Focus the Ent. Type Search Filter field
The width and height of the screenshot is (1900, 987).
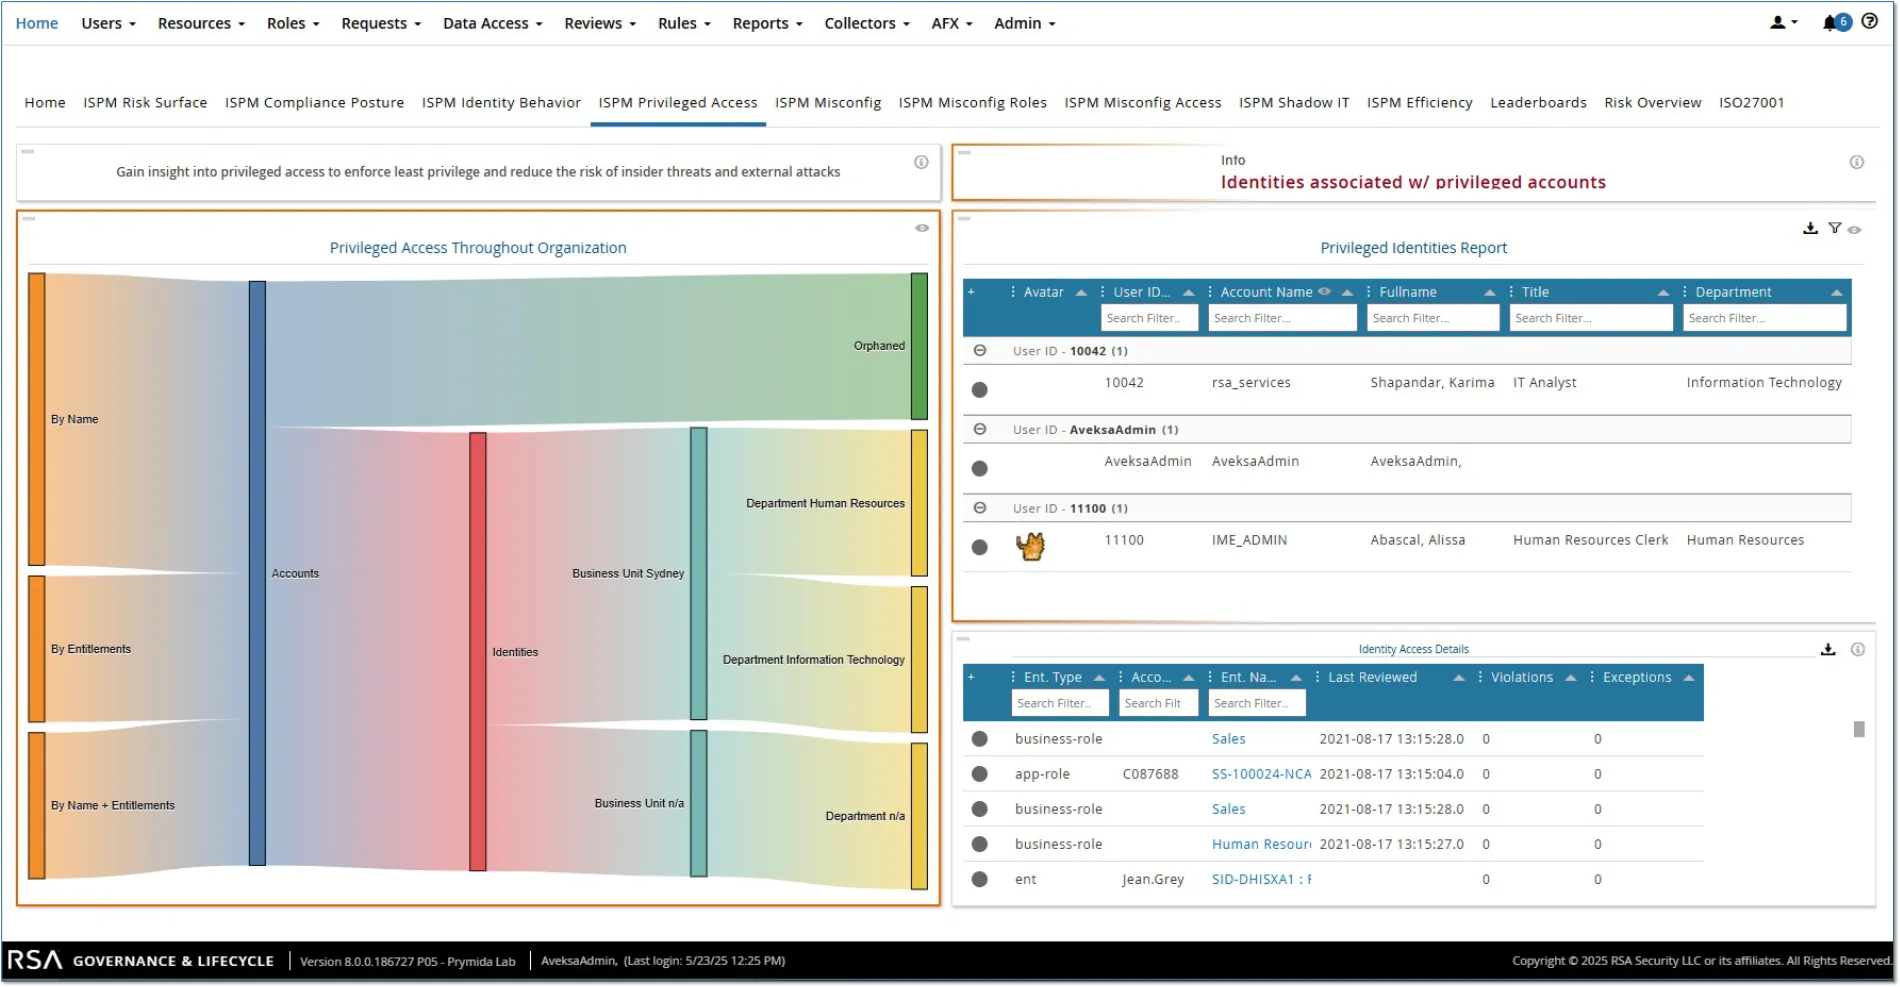click(x=1060, y=703)
